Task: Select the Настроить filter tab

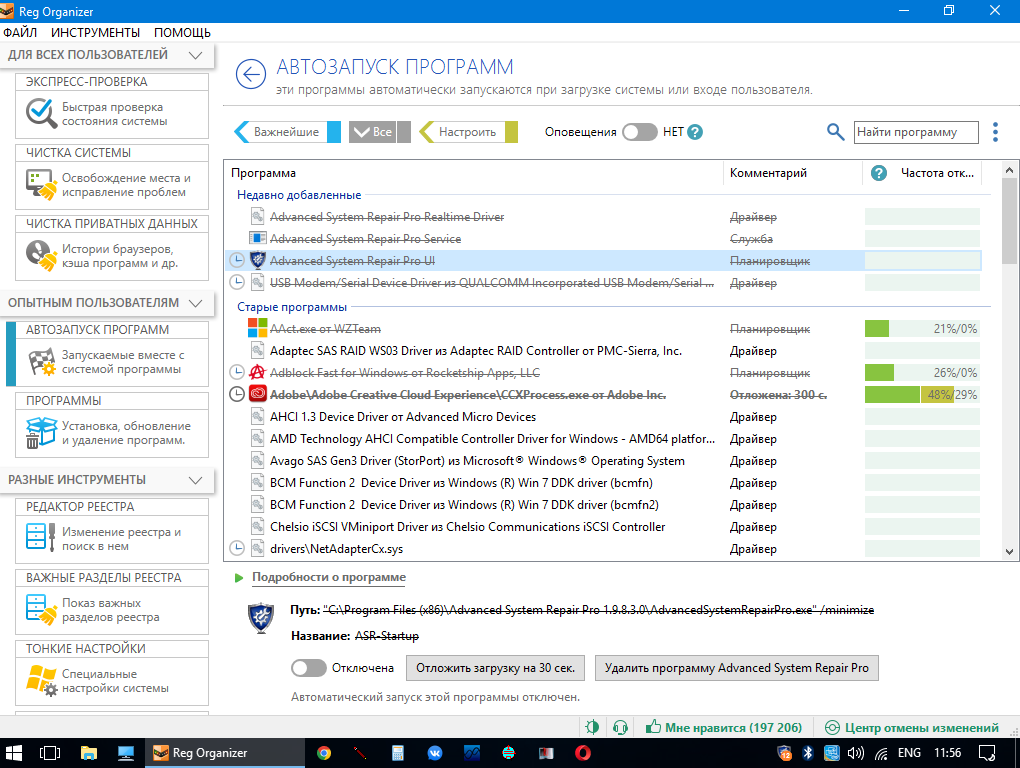Action: [x=468, y=132]
